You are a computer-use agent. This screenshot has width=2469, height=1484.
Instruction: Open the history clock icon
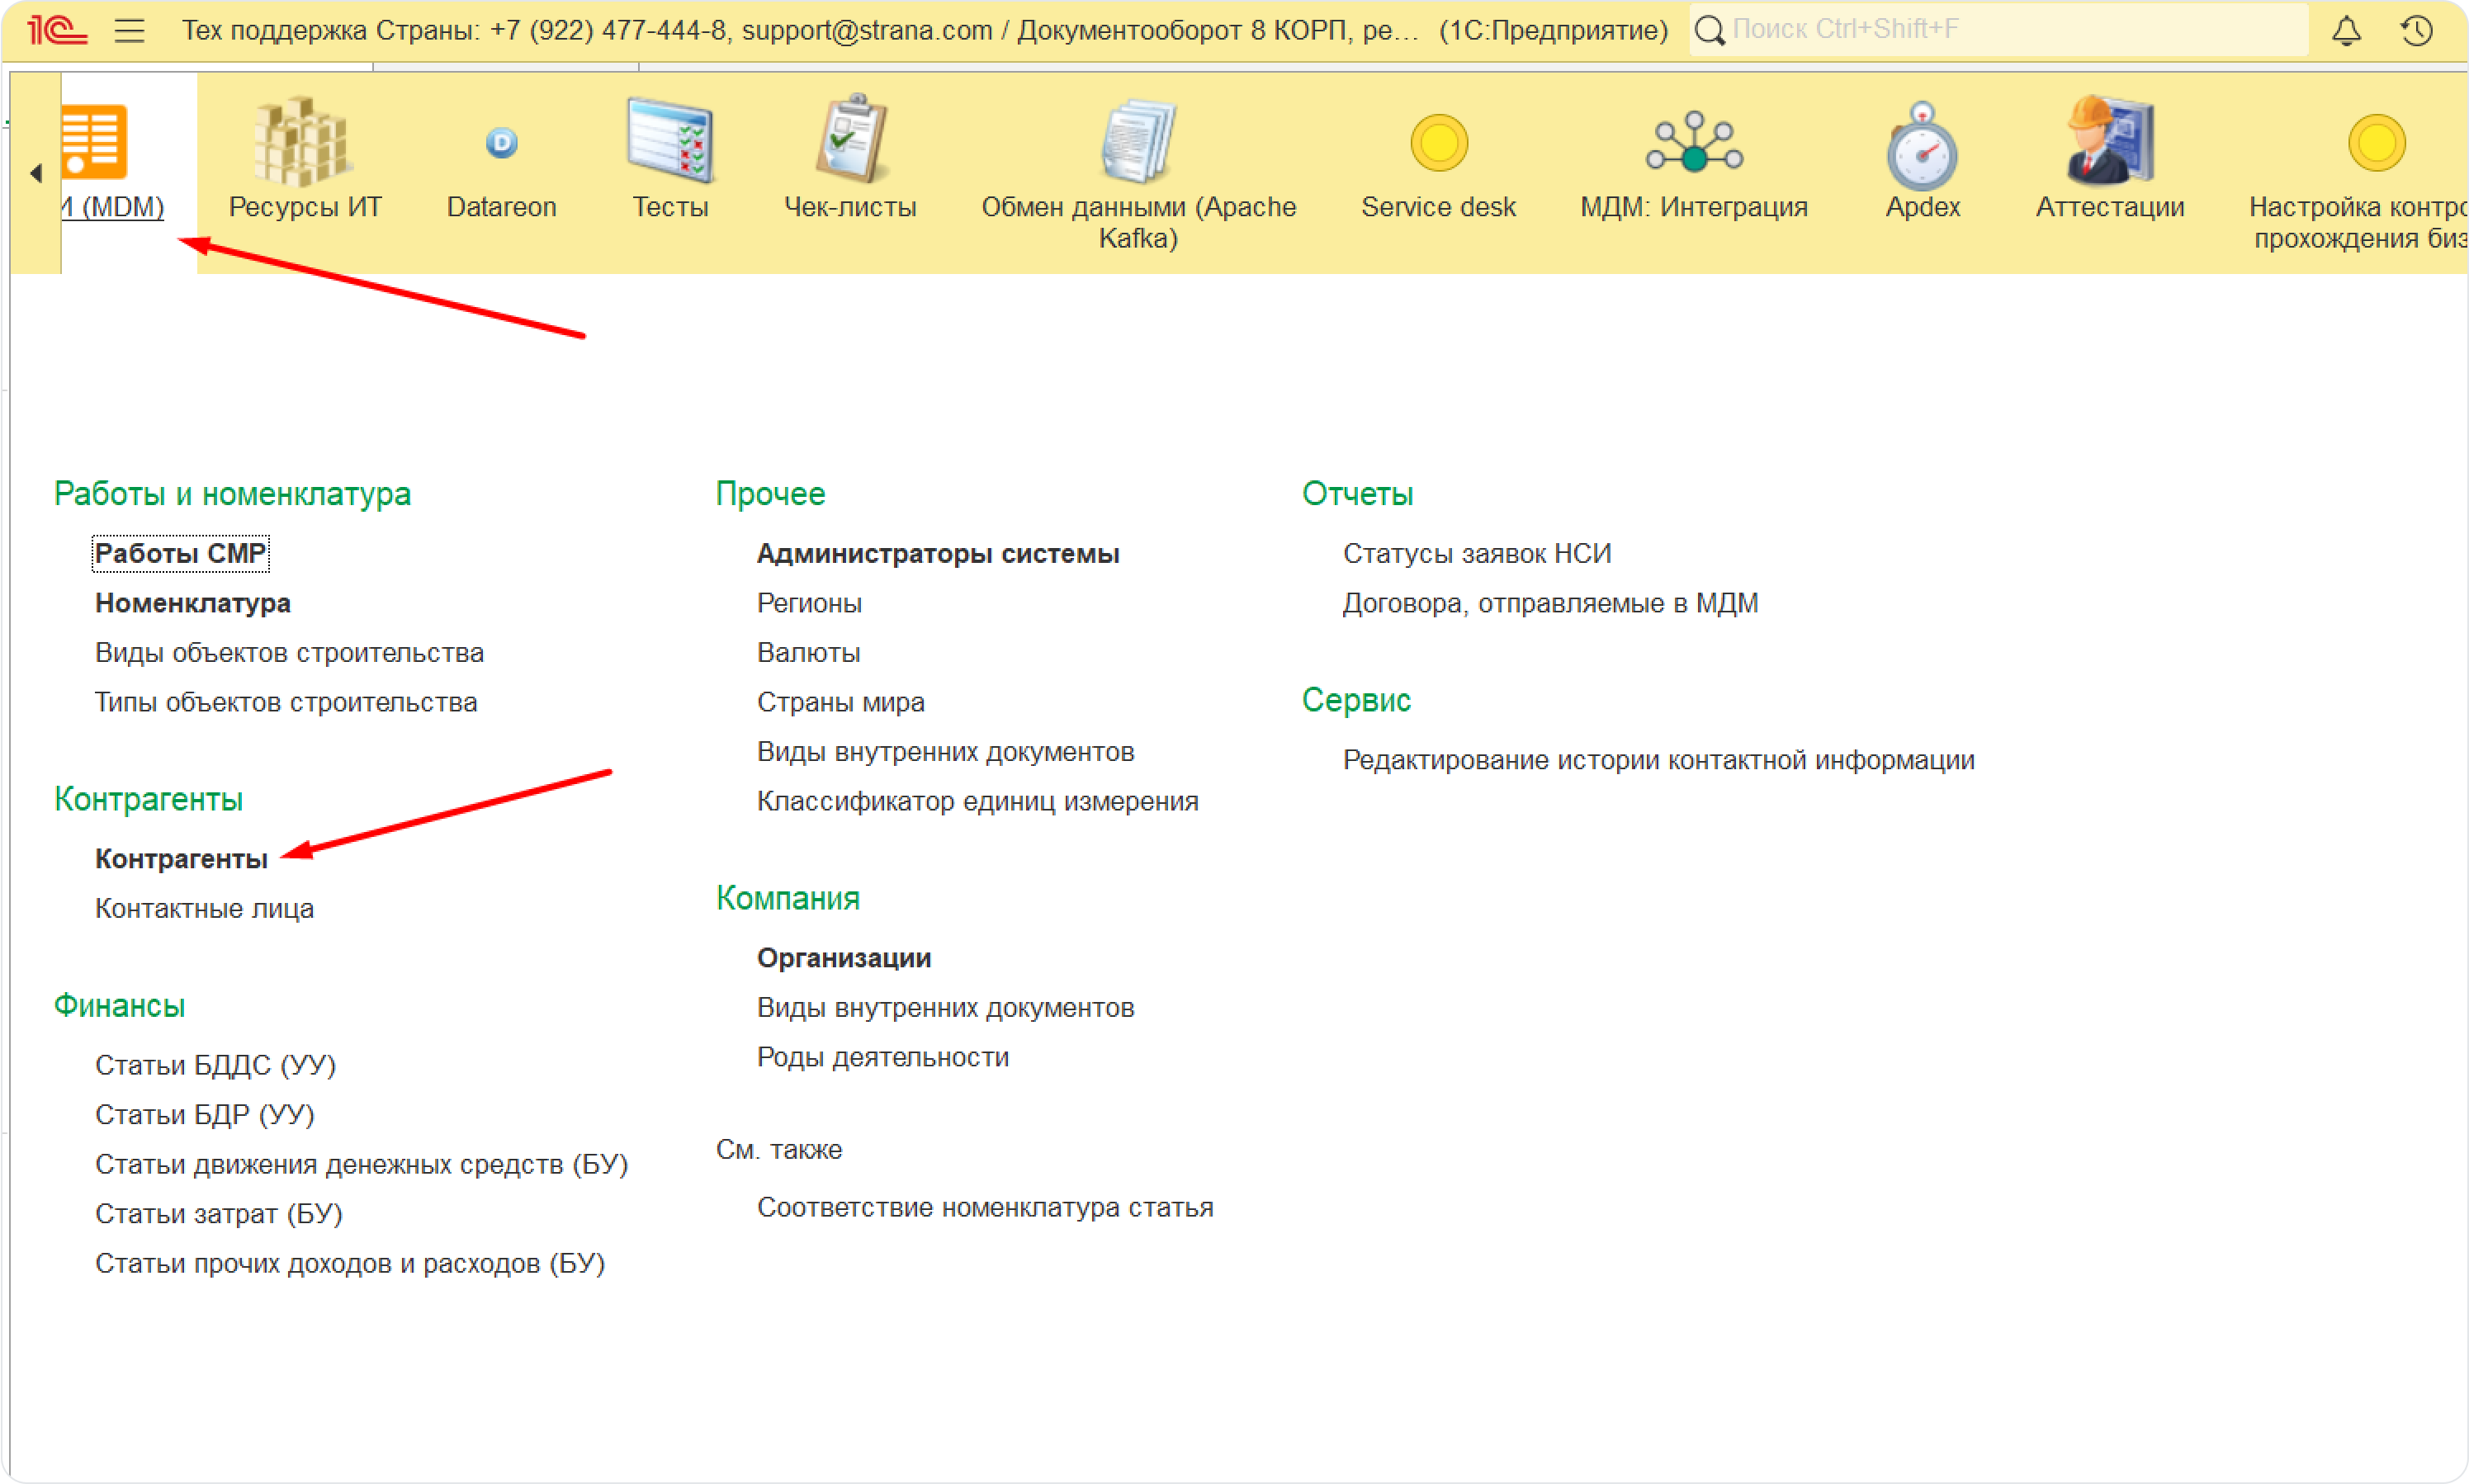pyautogui.click(x=2416, y=31)
